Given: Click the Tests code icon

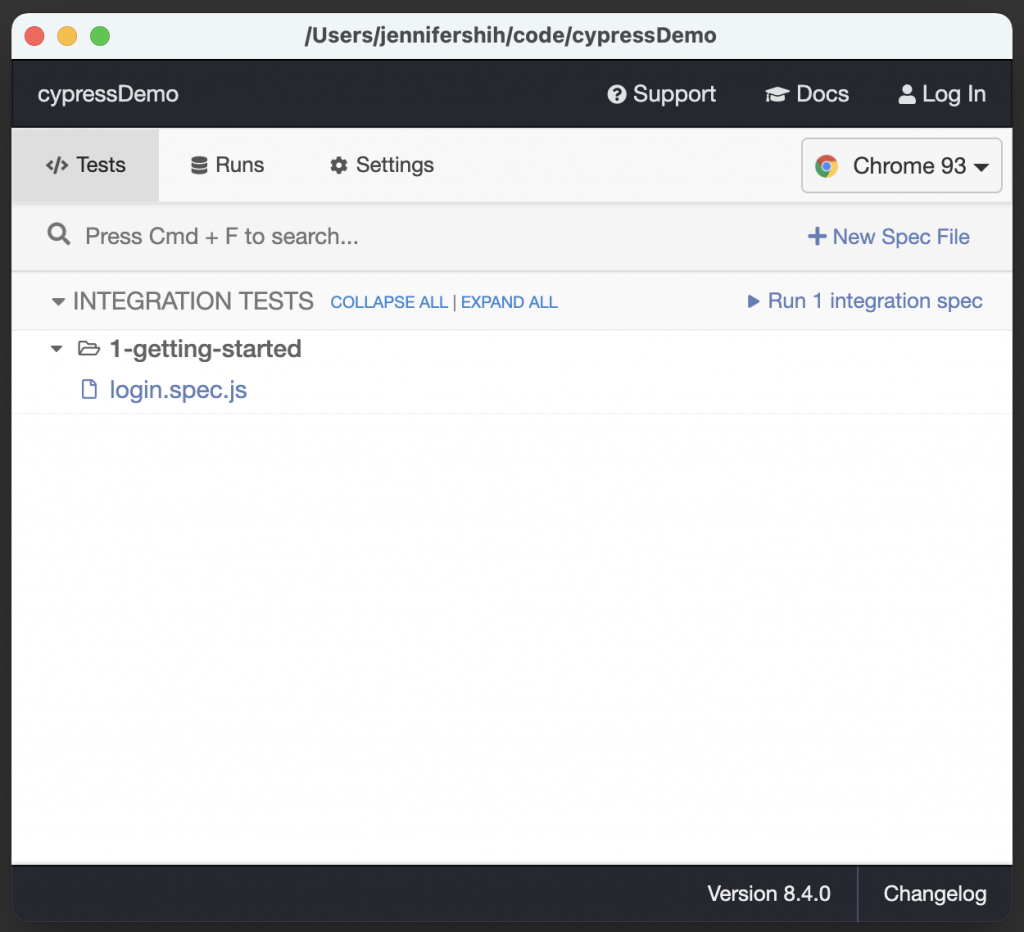Looking at the screenshot, I should click(x=57, y=165).
